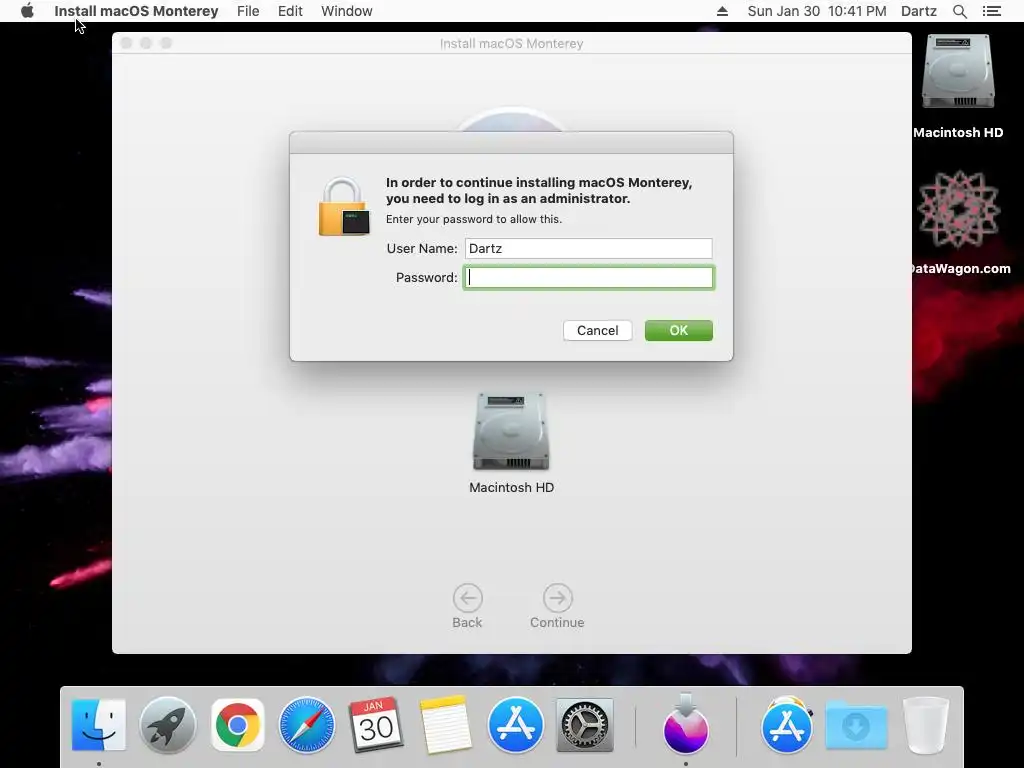The height and width of the screenshot is (768, 1024).
Task: Open Finder from the Dock
Action: click(99, 725)
